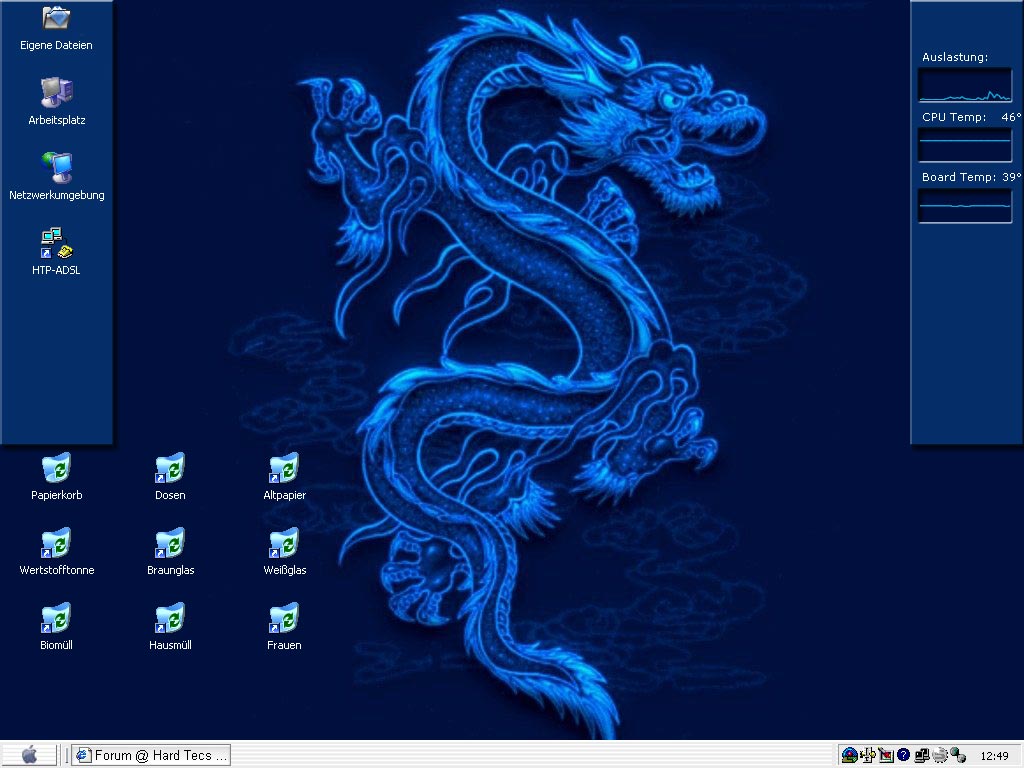The width and height of the screenshot is (1024, 768).
Task: Open the Weißglas shortcut
Action: click(284, 543)
